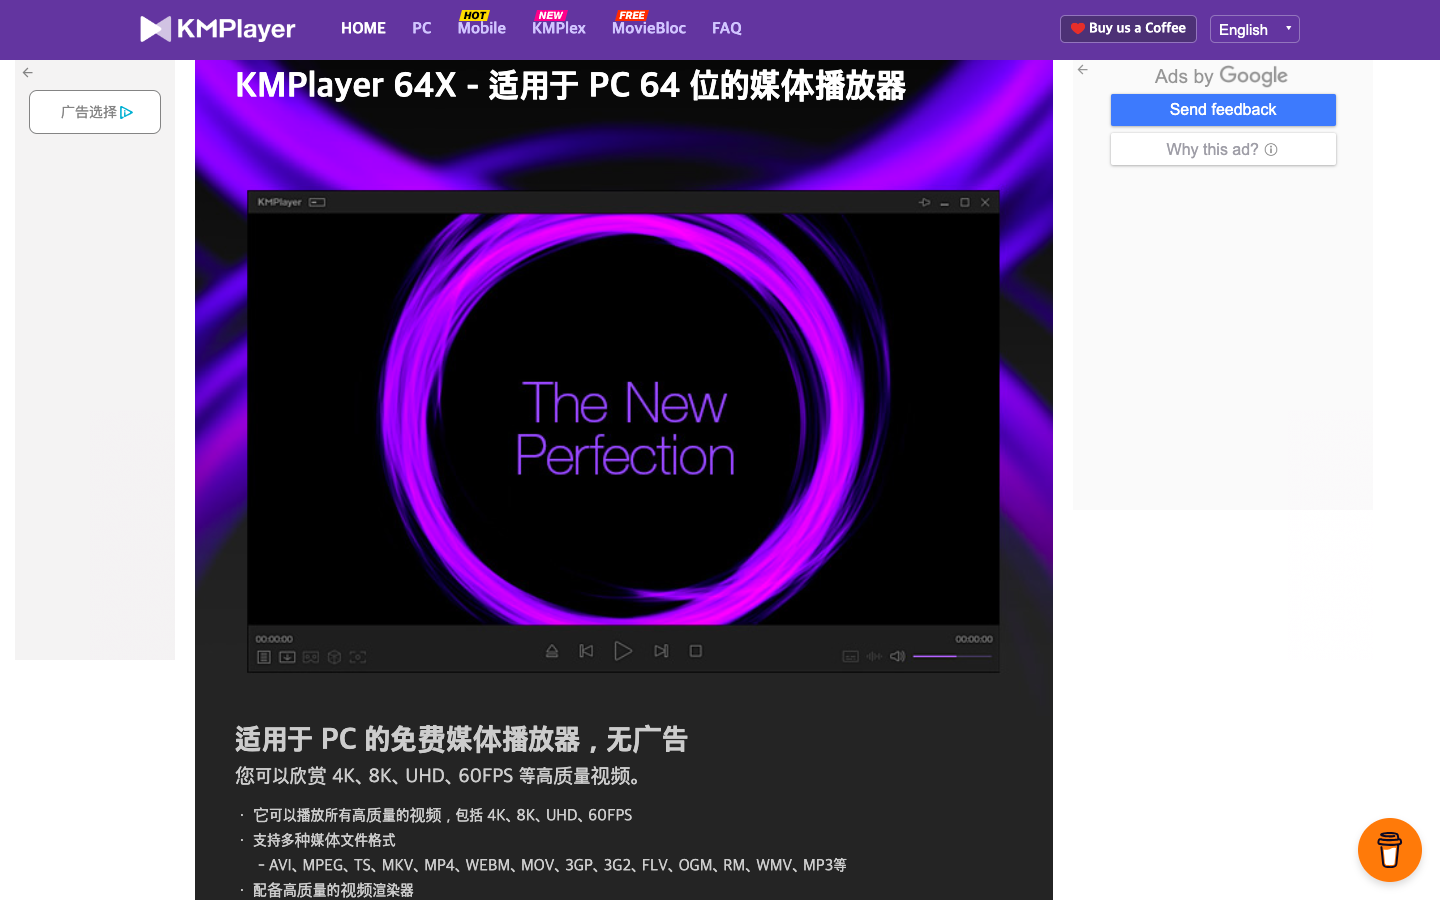Image resolution: width=1440 pixels, height=900 pixels.
Task: Click the left ad back arrow
Action: coord(28,72)
